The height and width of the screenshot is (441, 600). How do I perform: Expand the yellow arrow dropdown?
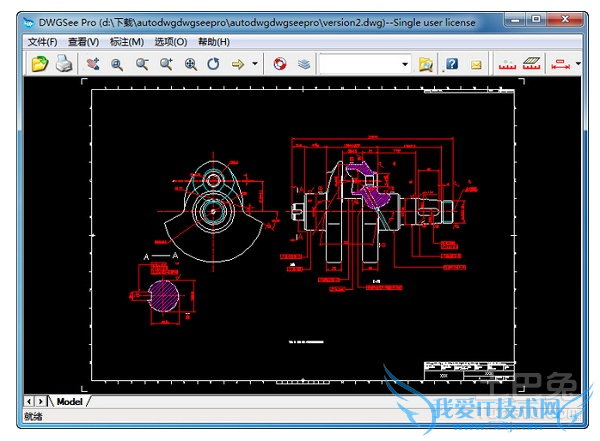pyautogui.click(x=255, y=64)
